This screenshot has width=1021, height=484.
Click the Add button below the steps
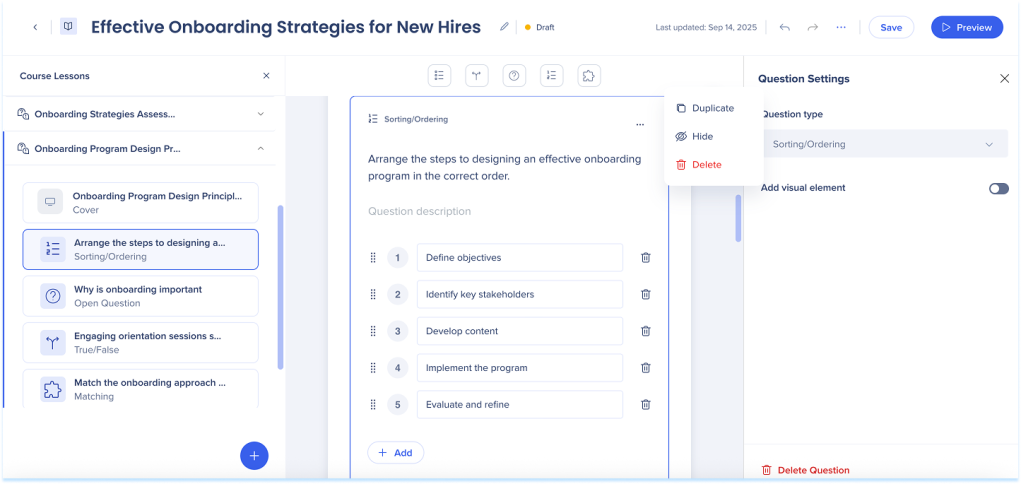(x=396, y=453)
